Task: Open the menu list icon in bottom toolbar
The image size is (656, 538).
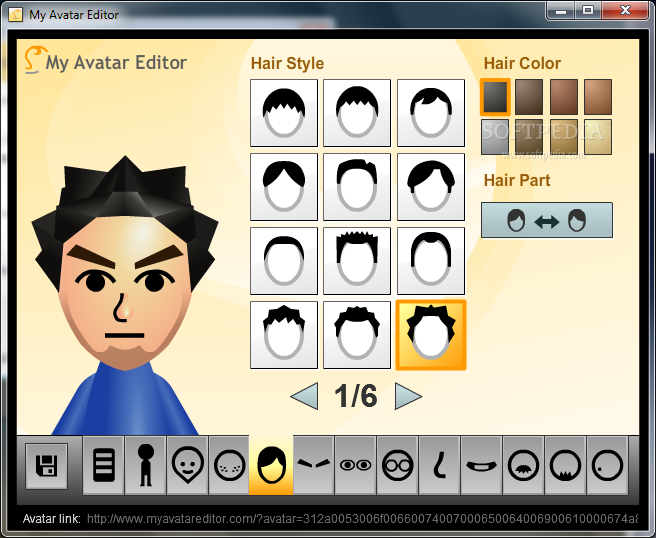Action: 103,465
